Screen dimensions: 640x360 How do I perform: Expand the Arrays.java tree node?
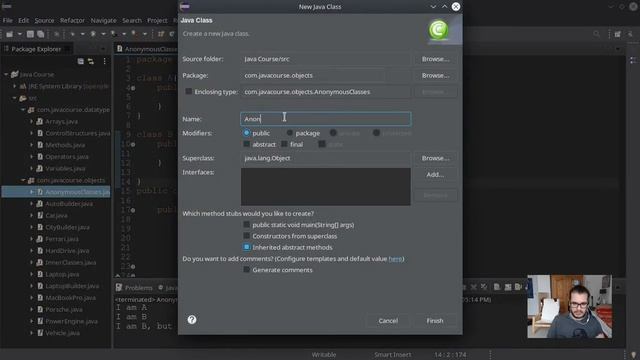pos(31,121)
